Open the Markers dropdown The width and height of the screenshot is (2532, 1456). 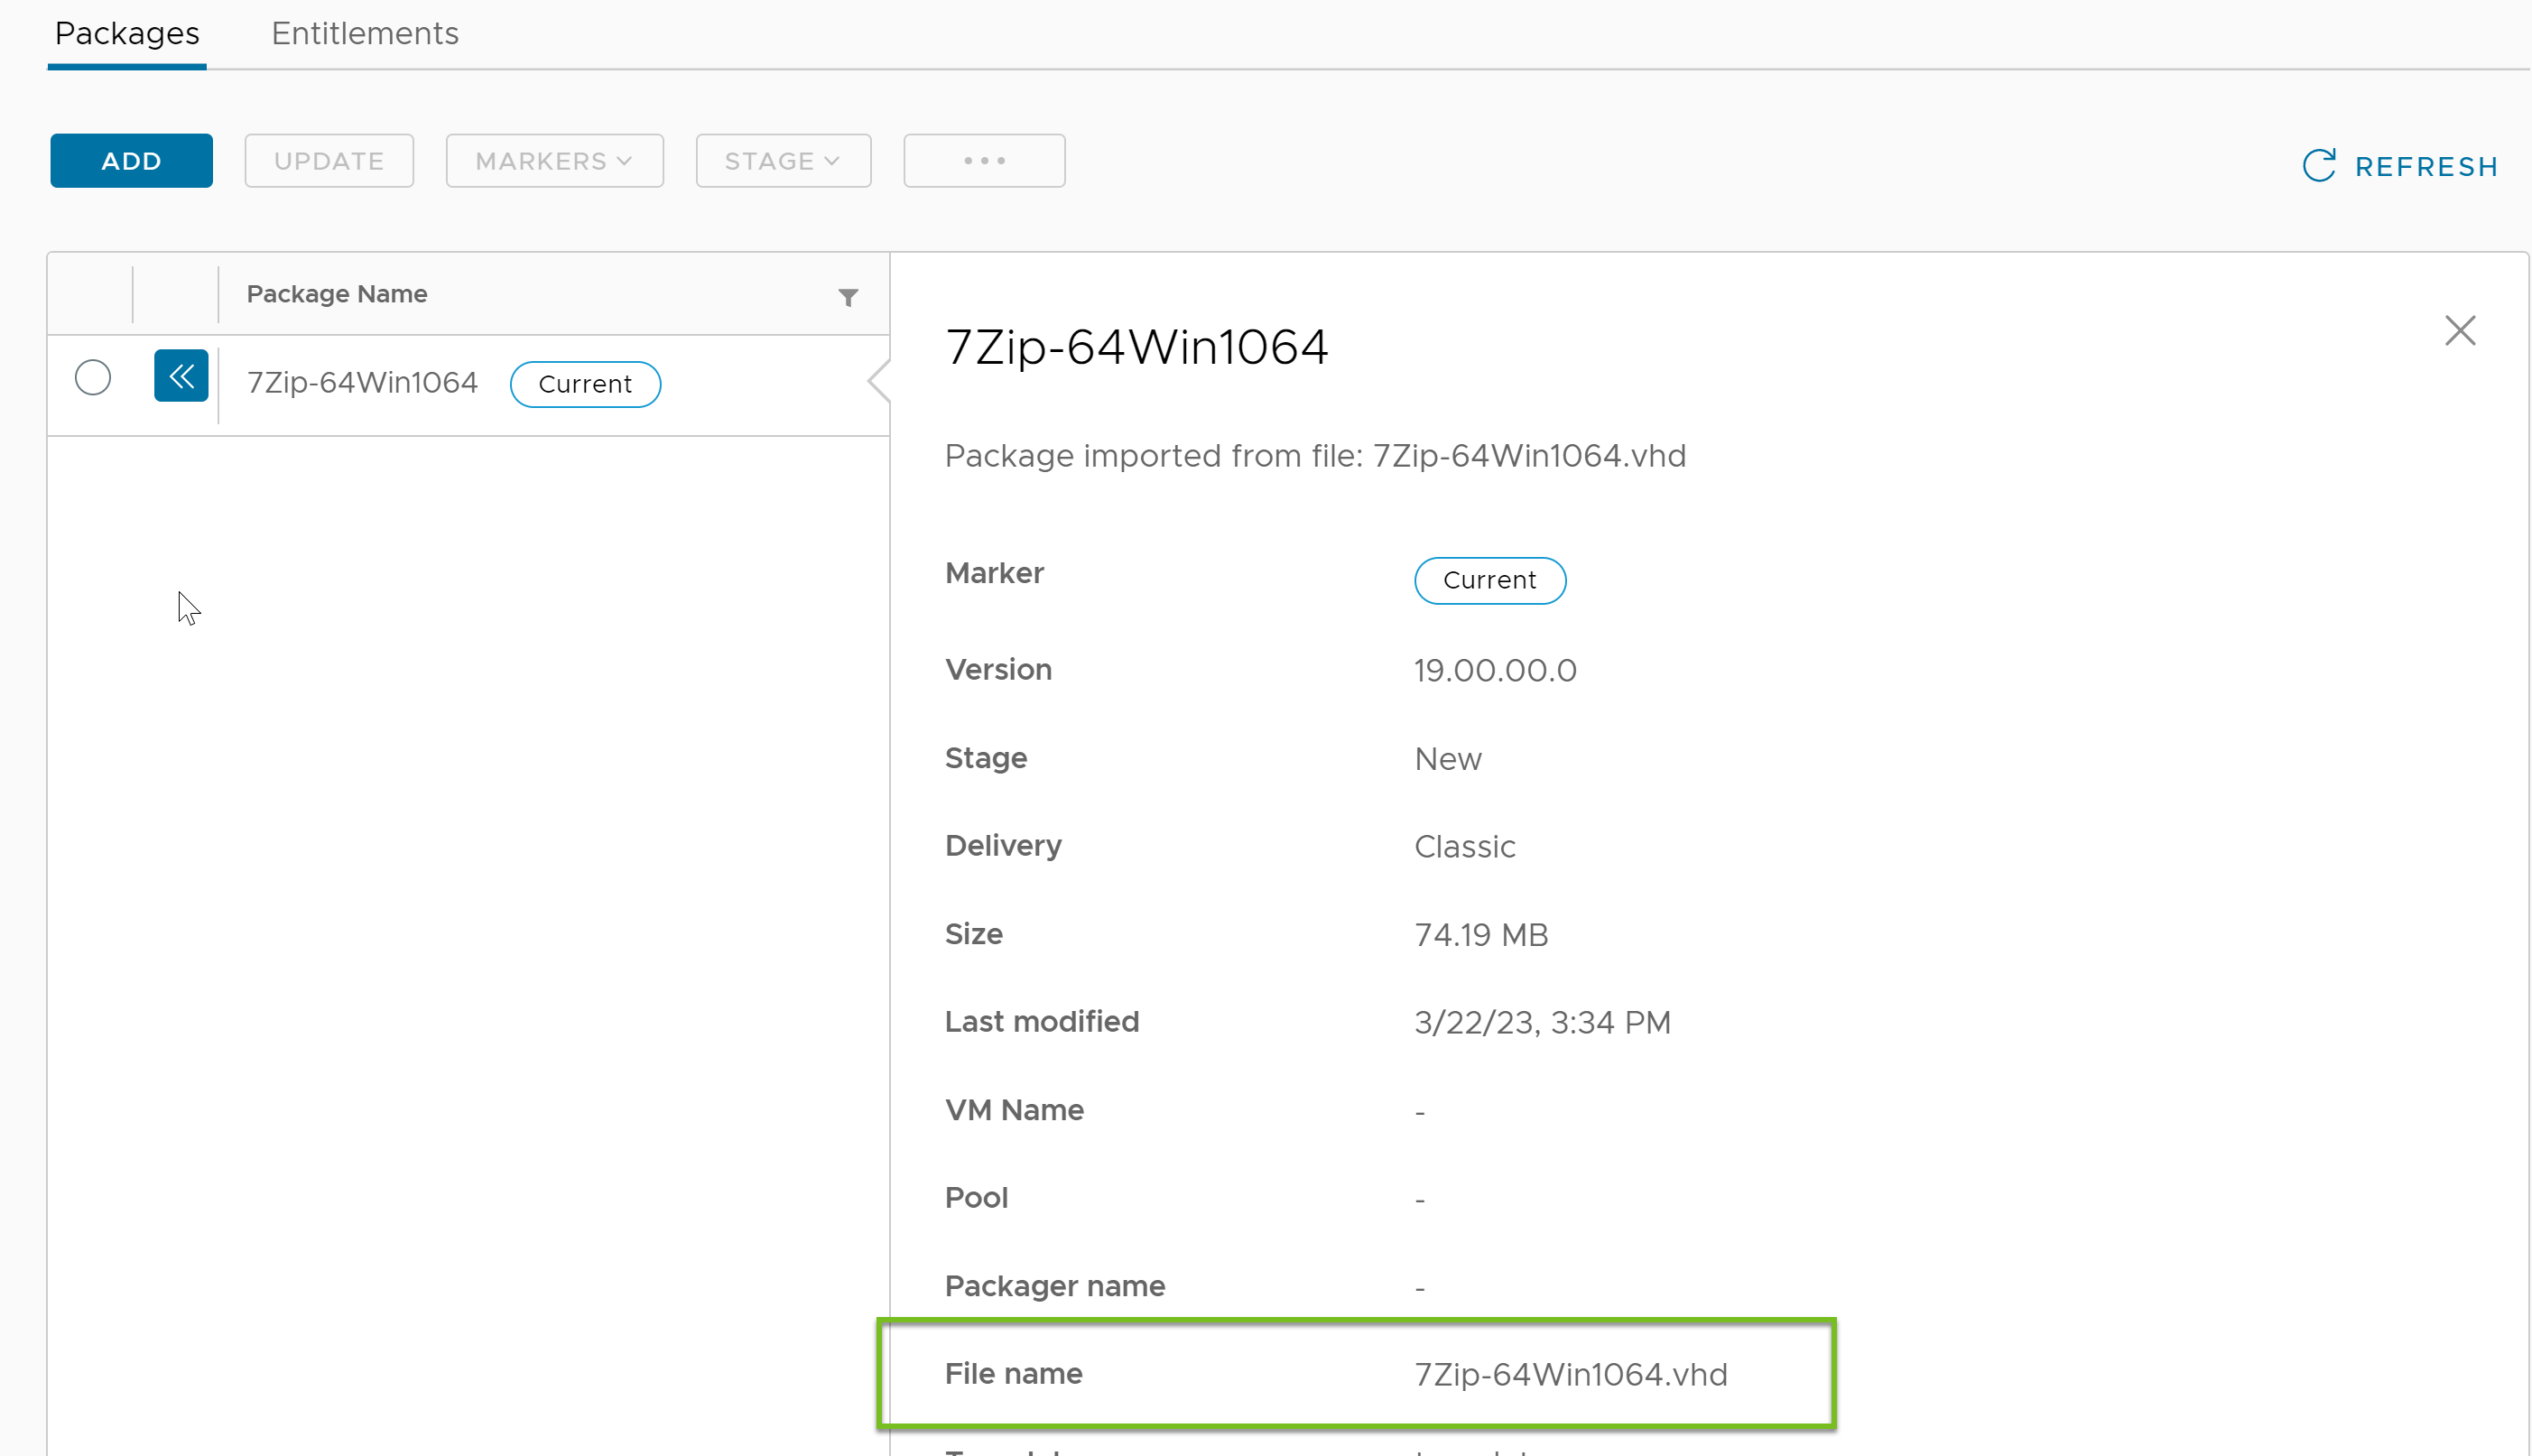point(554,161)
